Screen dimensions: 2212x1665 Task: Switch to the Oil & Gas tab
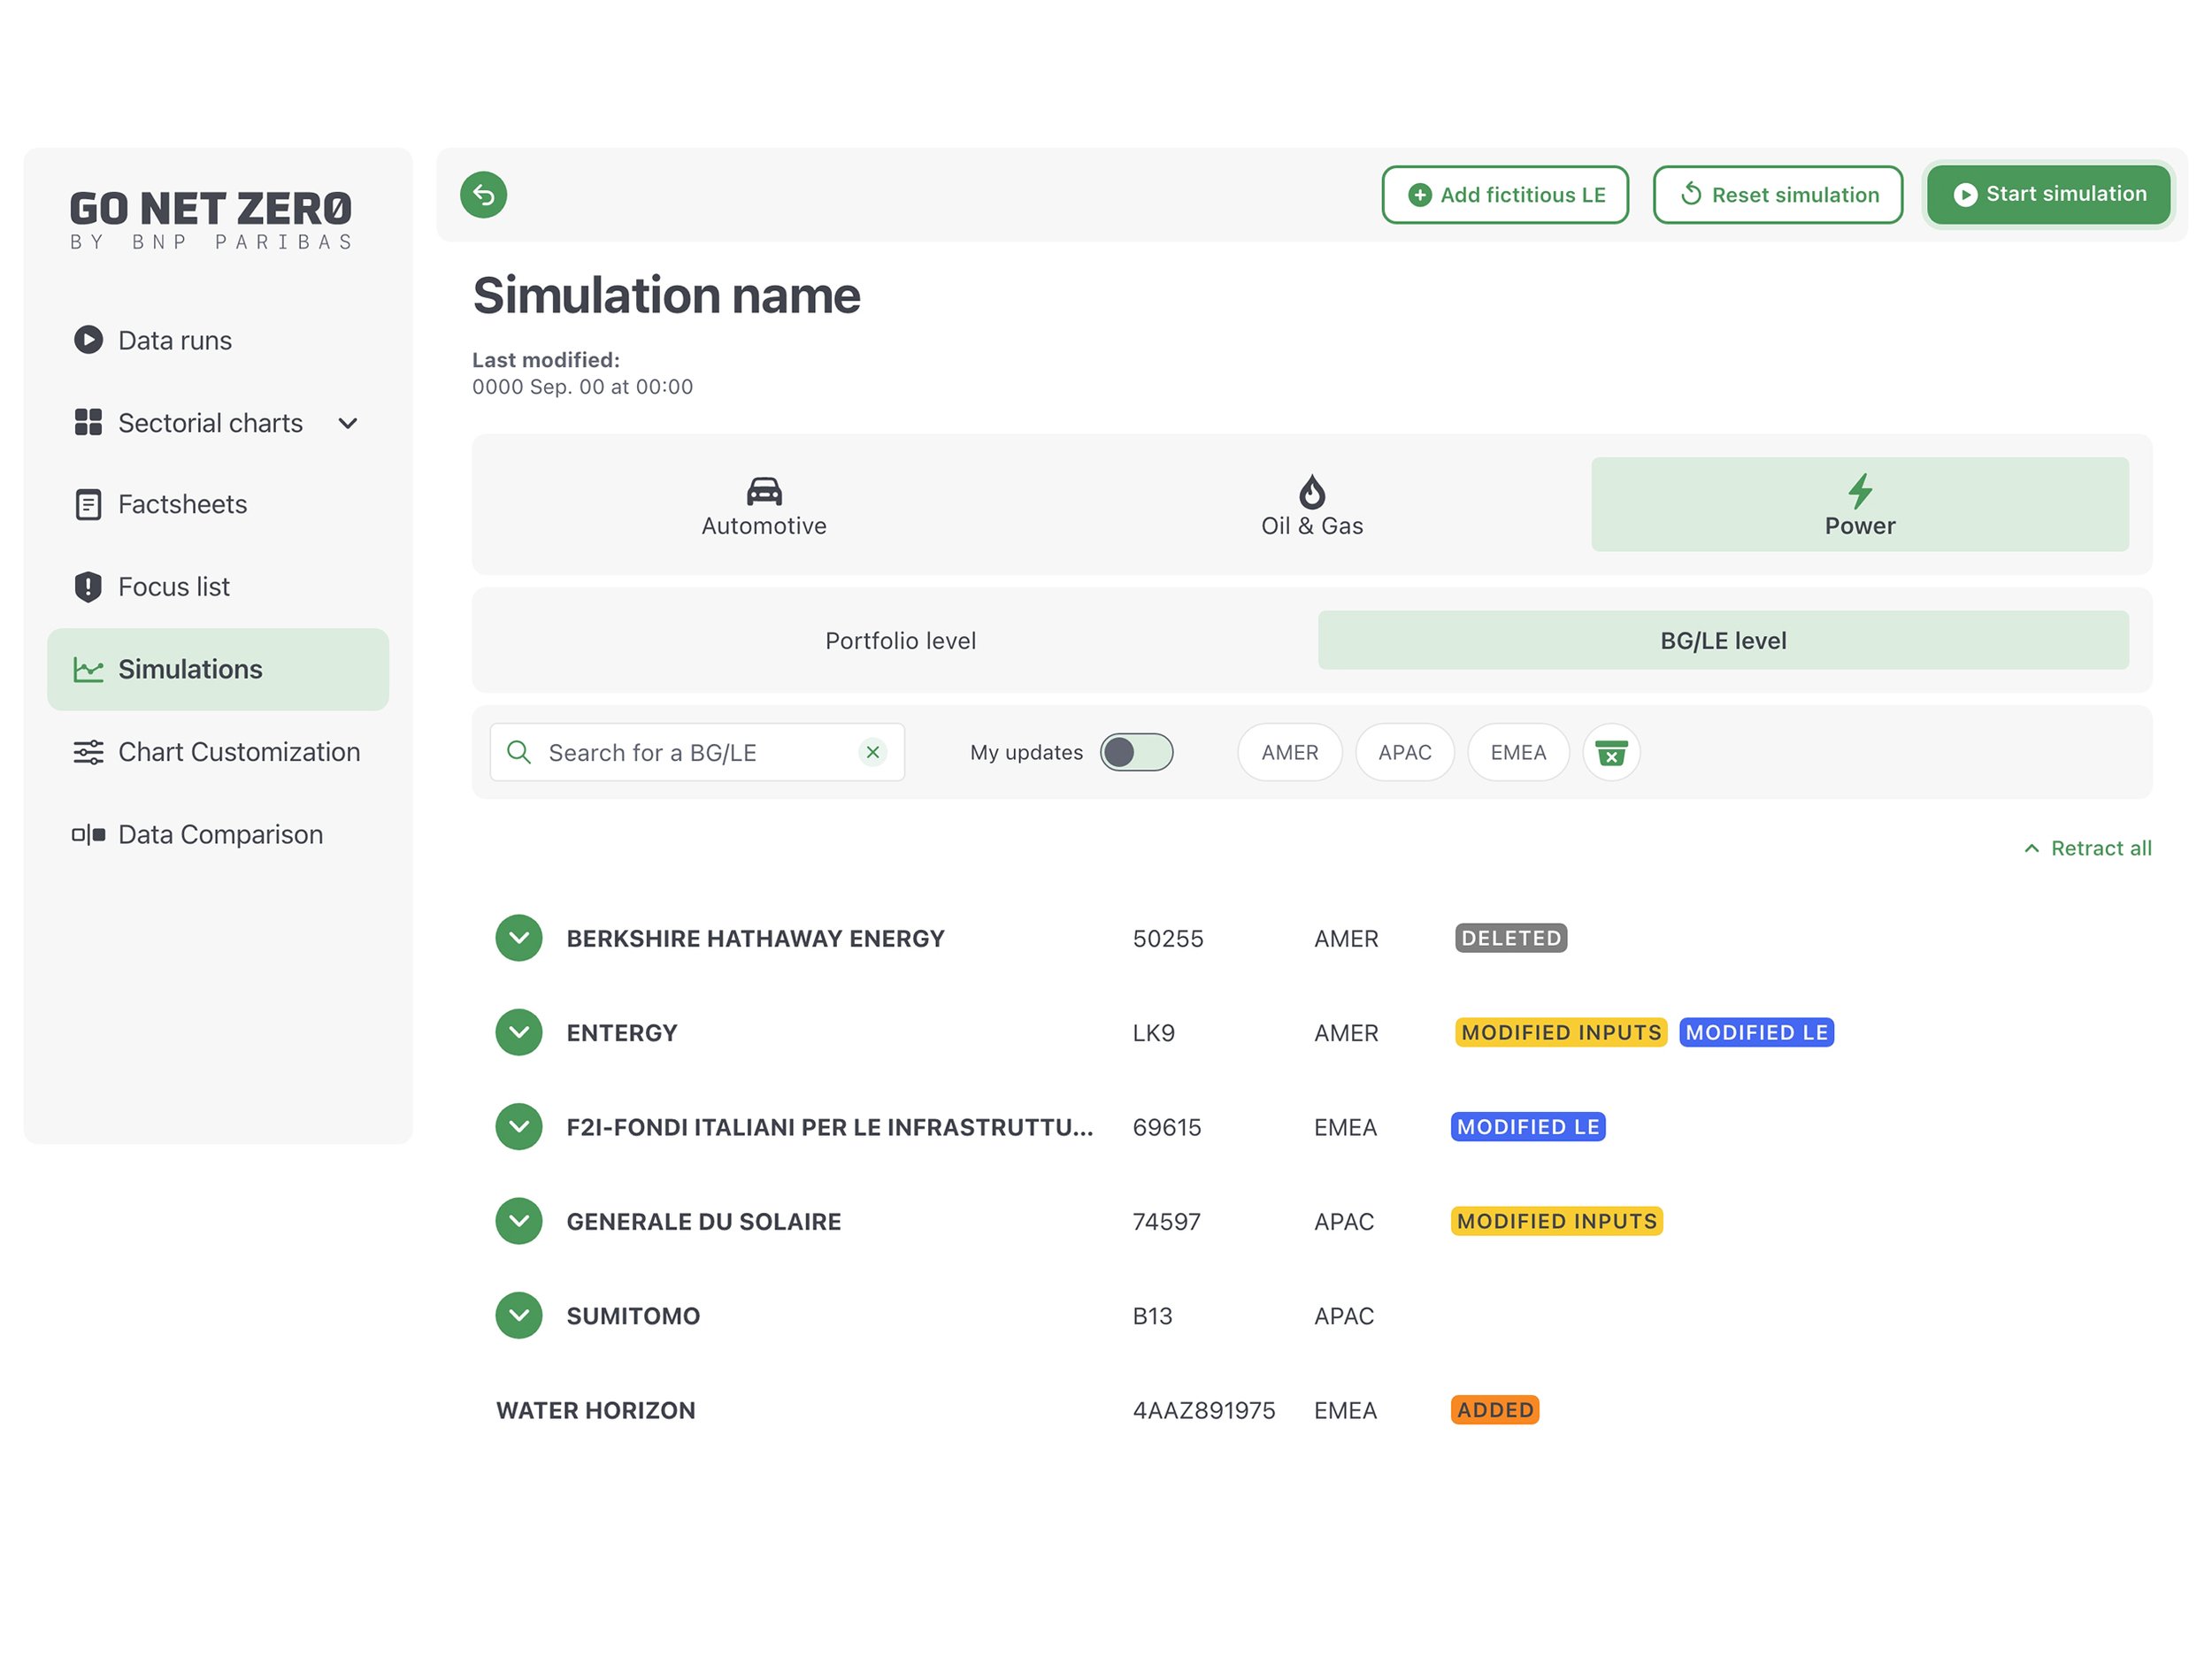1312,504
